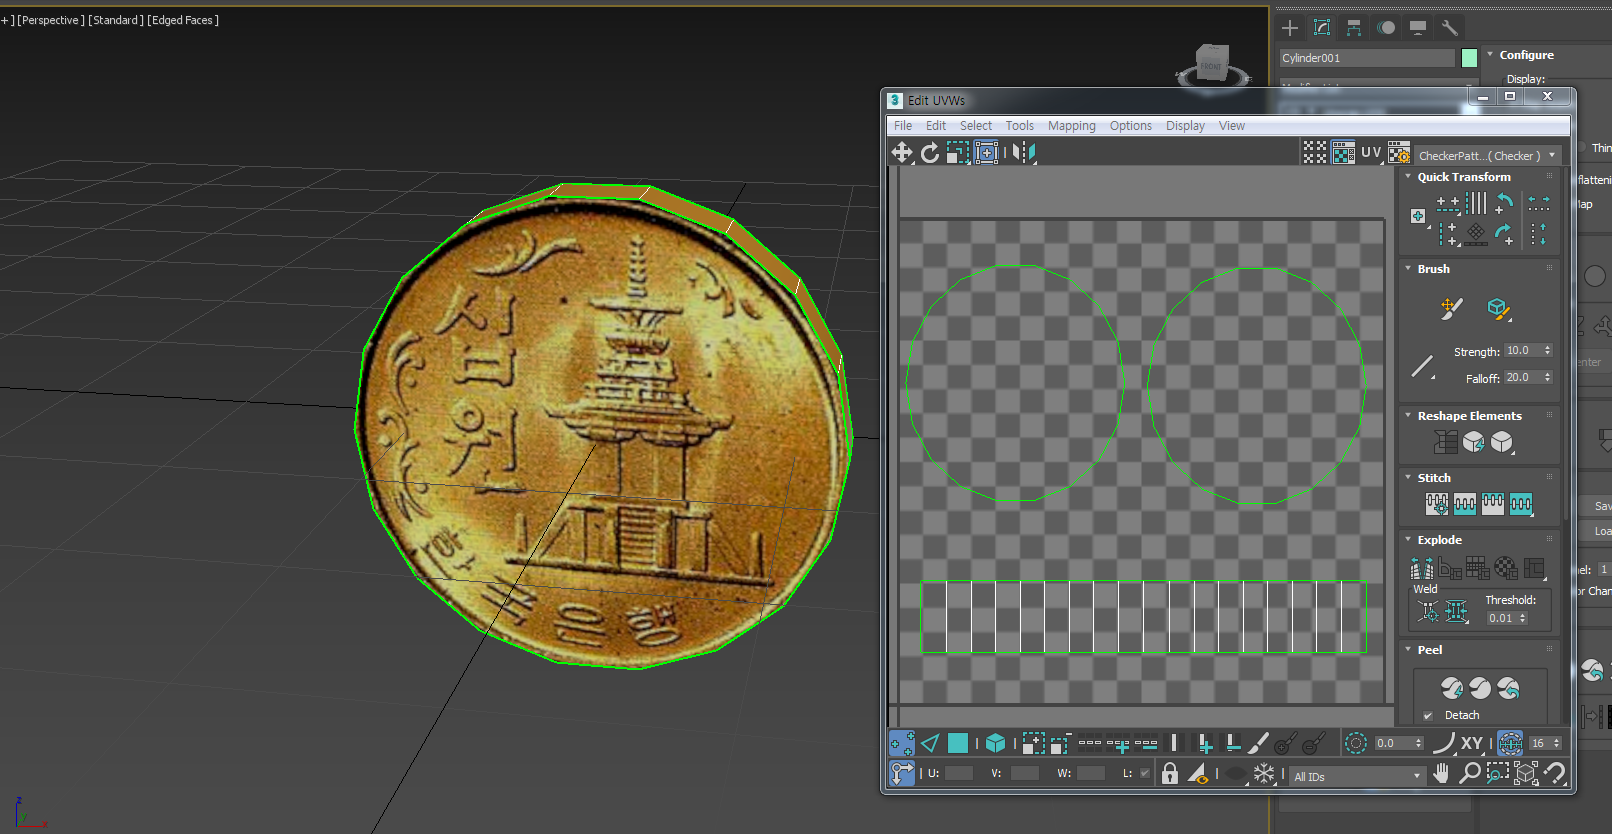This screenshot has width=1612, height=834.
Task: Toggle the checker map display button
Action: click(x=1343, y=152)
